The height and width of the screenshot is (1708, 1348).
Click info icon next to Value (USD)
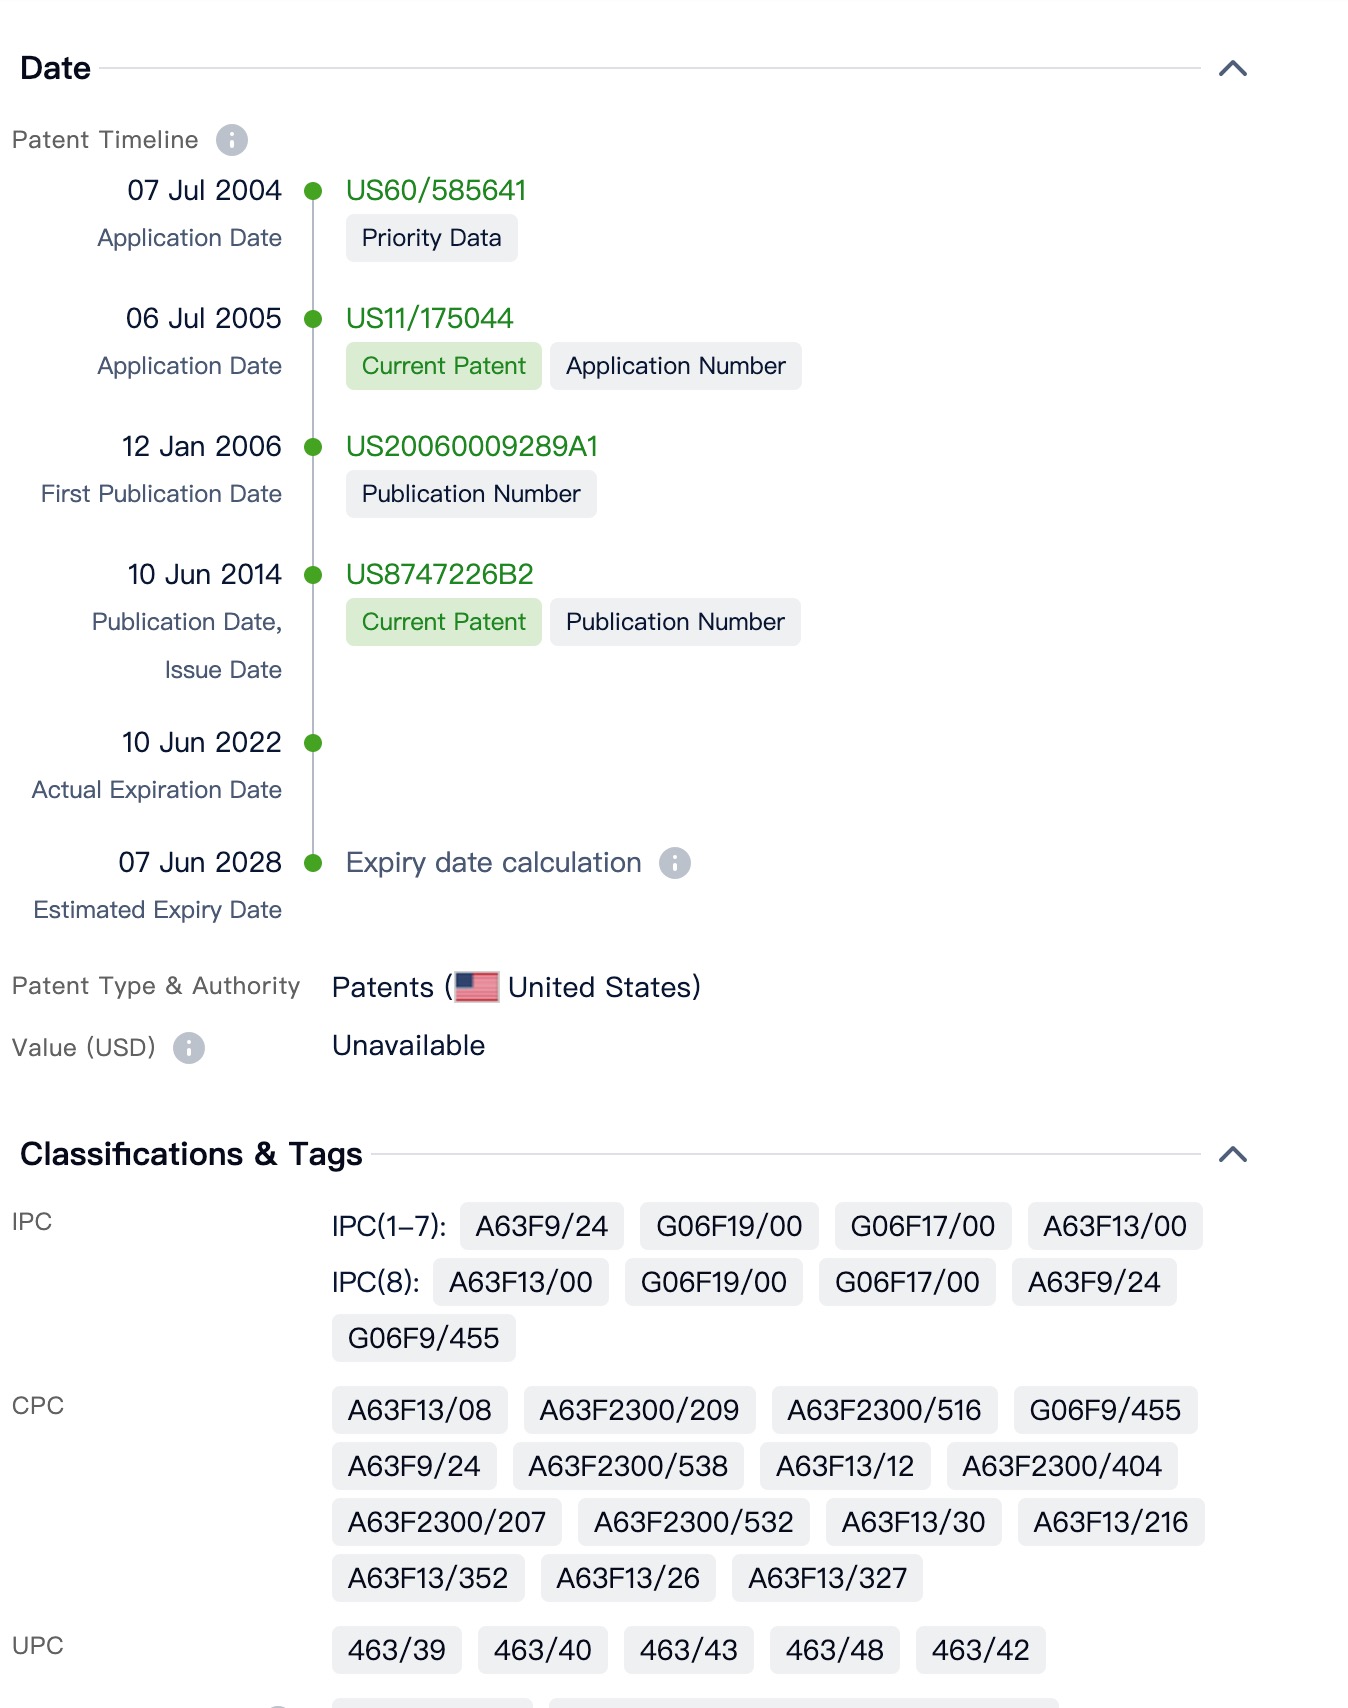pos(188,1048)
